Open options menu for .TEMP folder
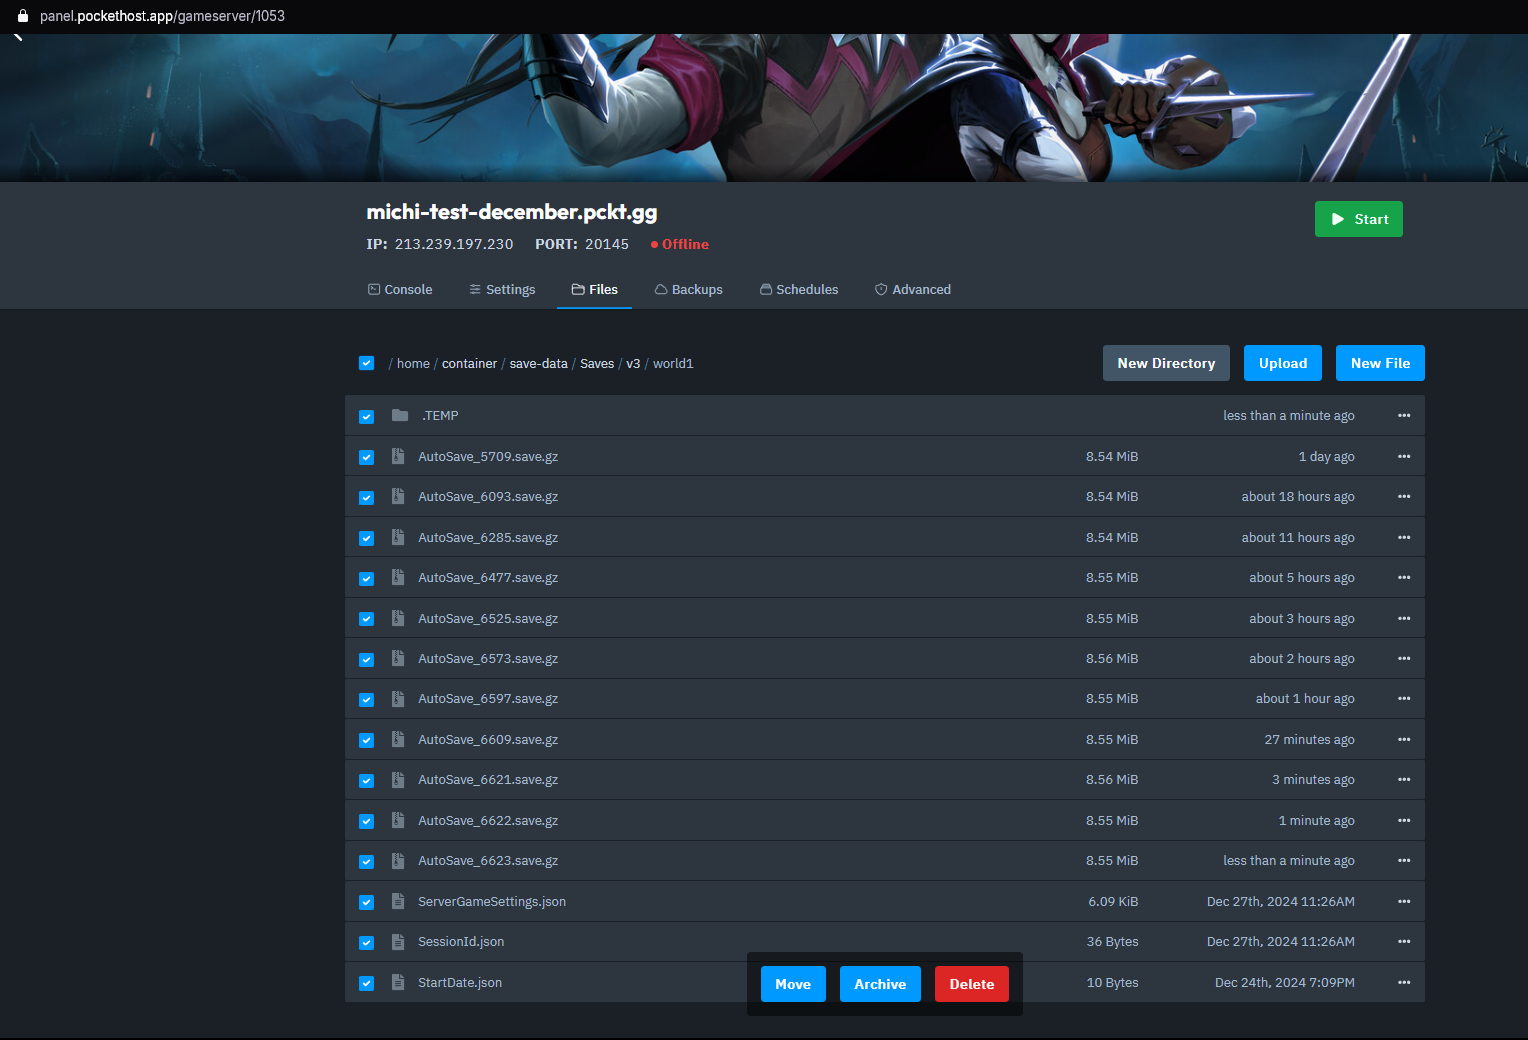The width and height of the screenshot is (1528, 1040). tap(1404, 415)
